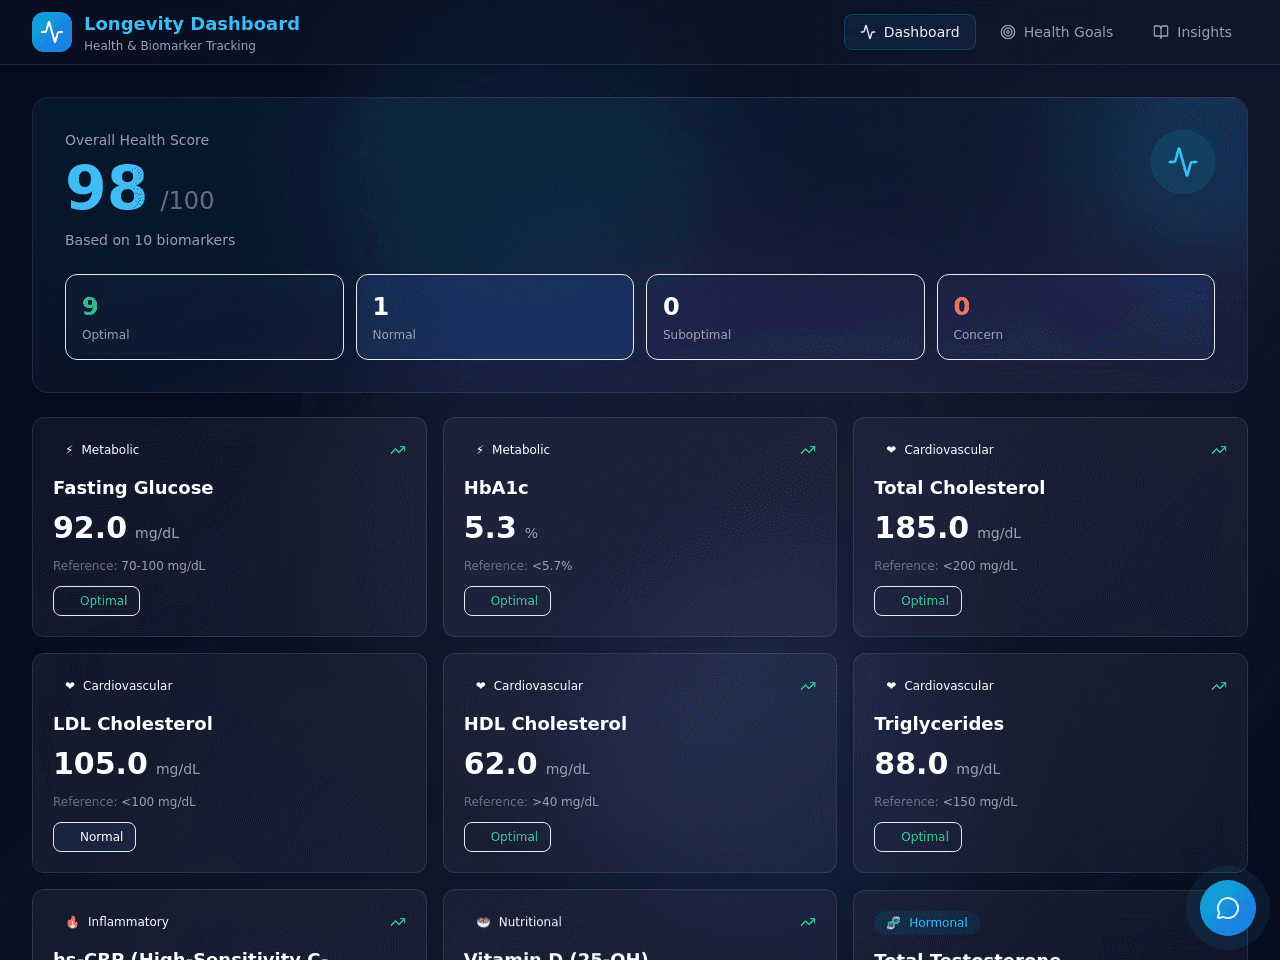1280x960 pixels.
Task: Click the "Reference: <150 mg/dL" text
Action: (x=945, y=802)
